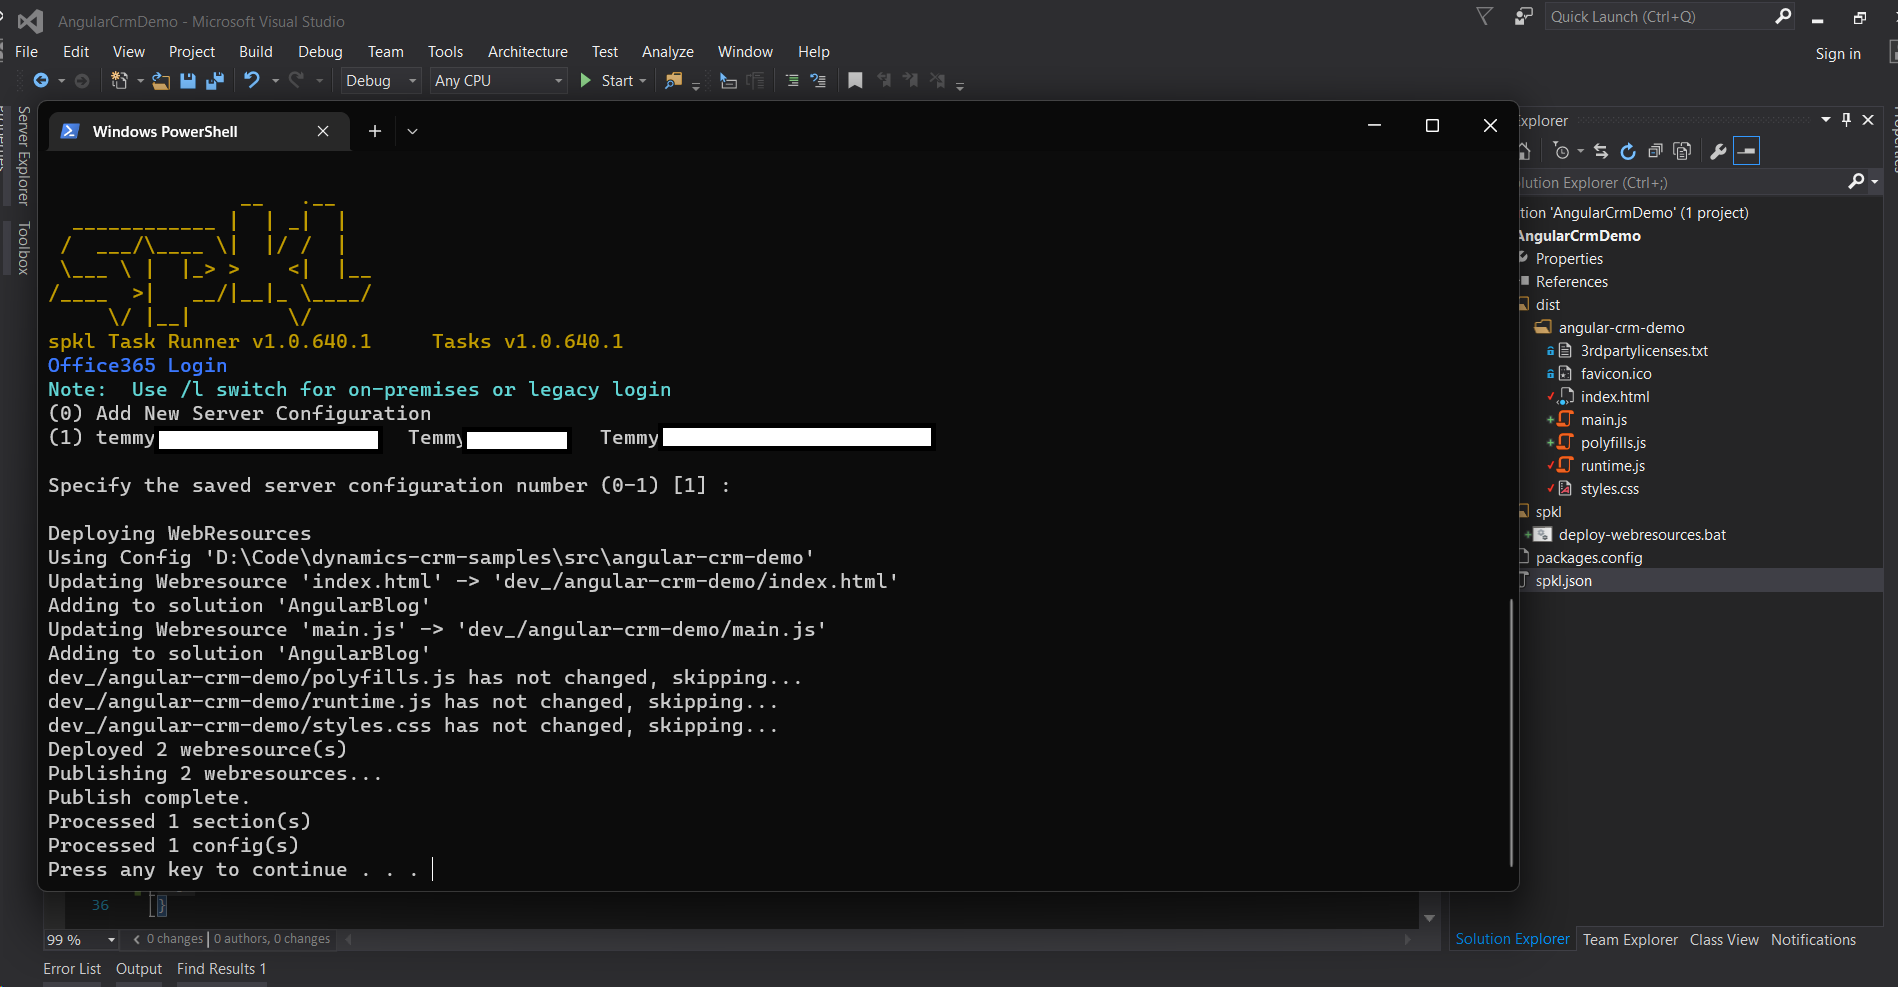Click the Collapse All icon in Solution Explorer
This screenshot has height=987, width=1898.
1655,151
